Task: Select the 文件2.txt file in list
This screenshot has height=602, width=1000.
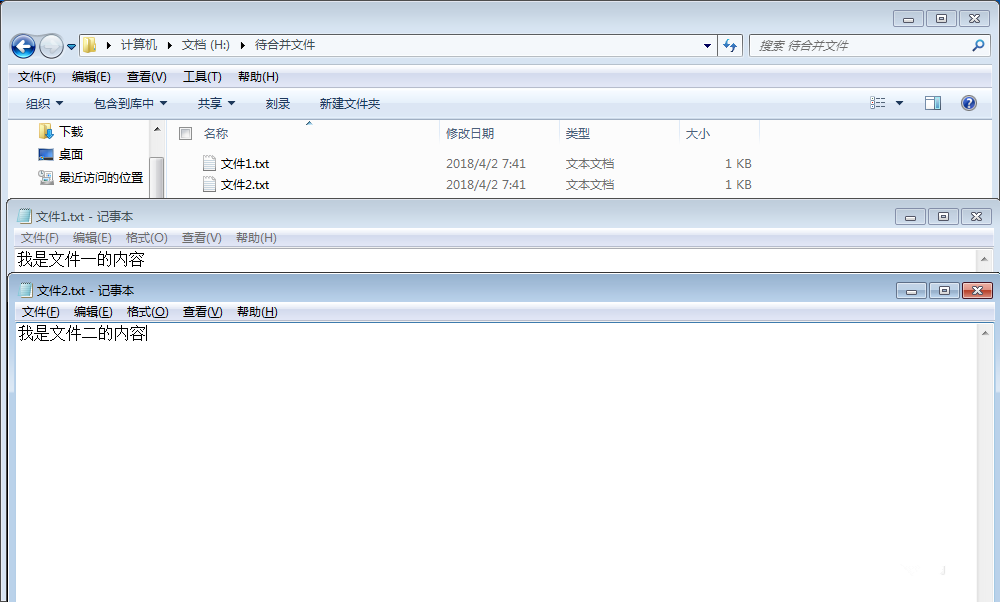Action: (245, 185)
